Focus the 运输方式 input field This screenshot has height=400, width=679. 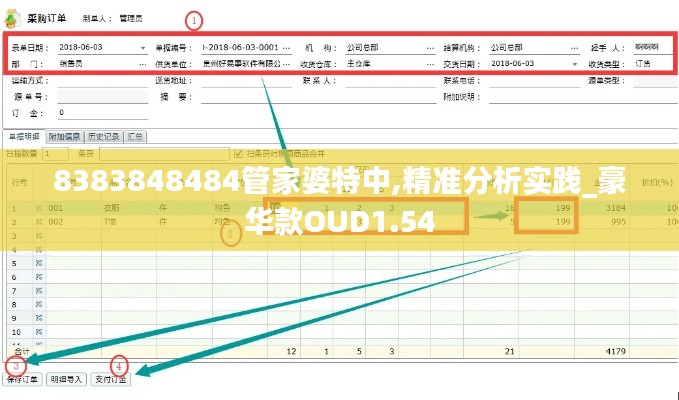[103, 81]
